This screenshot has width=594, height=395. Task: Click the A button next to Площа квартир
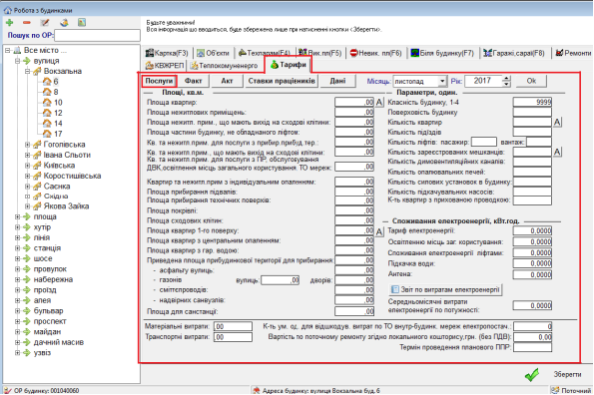380,102
